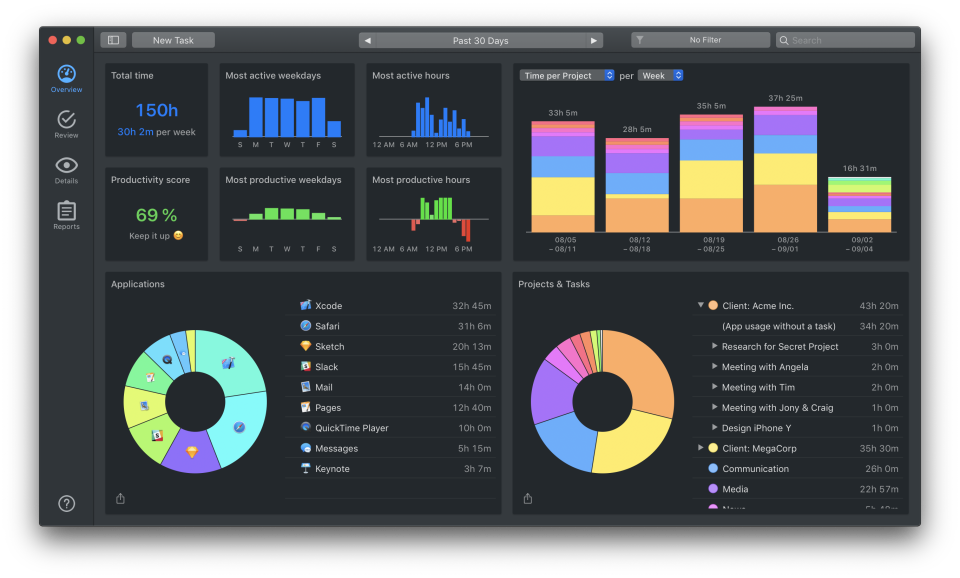Open the Details eye section

tap(66, 170)
